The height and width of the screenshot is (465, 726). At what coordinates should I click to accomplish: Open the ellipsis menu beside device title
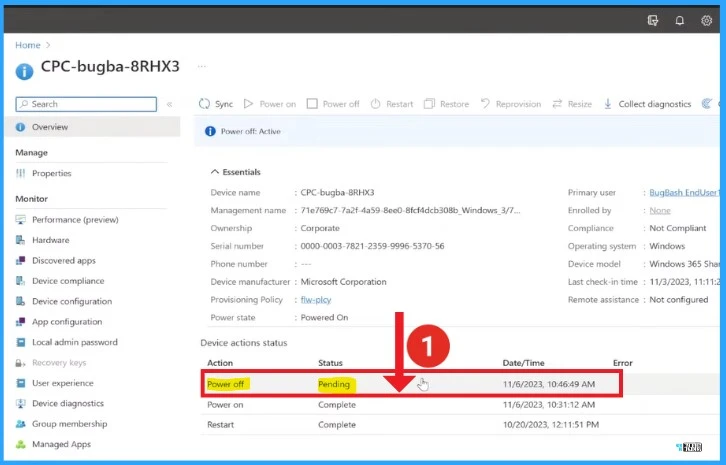(202, 66)
